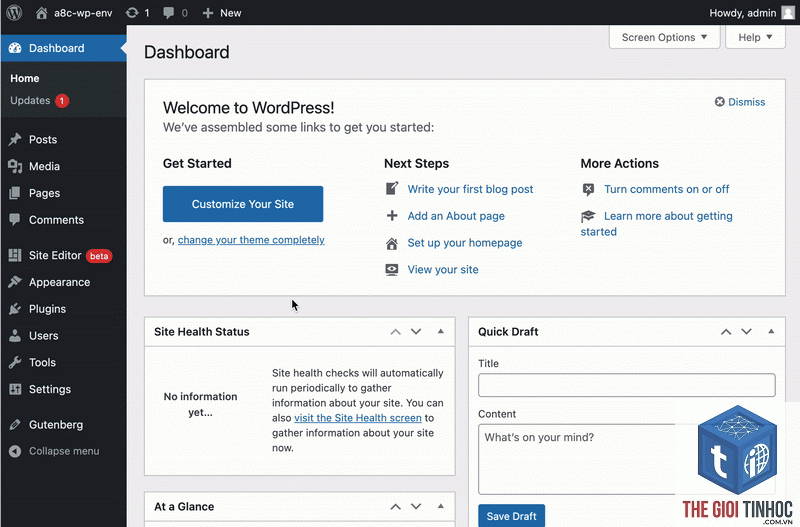Viewport: 800px width, 527px height.
Task: Click the plus icon next to New
Action: click(208, 13)
